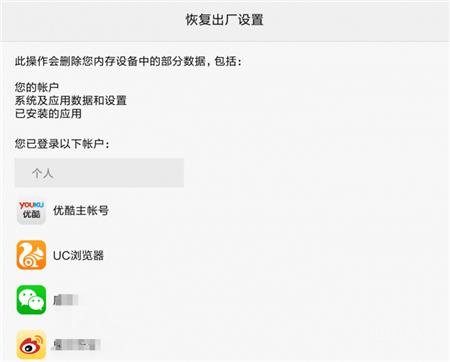Screen dimensions: 450x362
Task: Tap the 优酷 characters inside Youku icon
Action: [31, 215]
